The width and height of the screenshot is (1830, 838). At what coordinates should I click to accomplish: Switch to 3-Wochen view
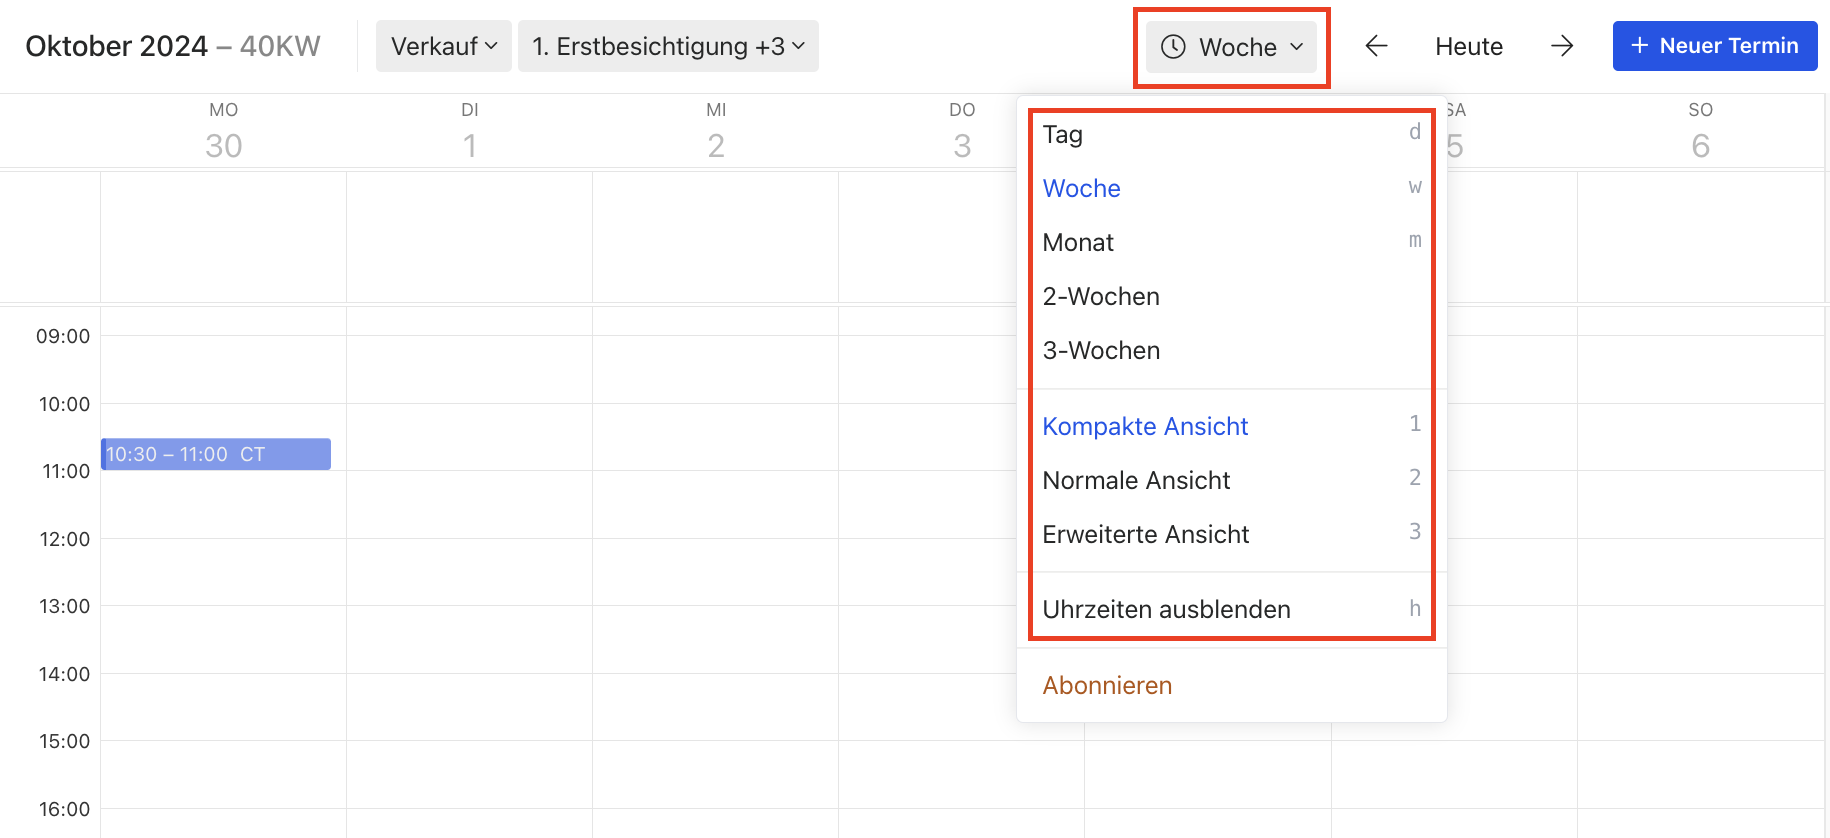(x=1101, y=351)
